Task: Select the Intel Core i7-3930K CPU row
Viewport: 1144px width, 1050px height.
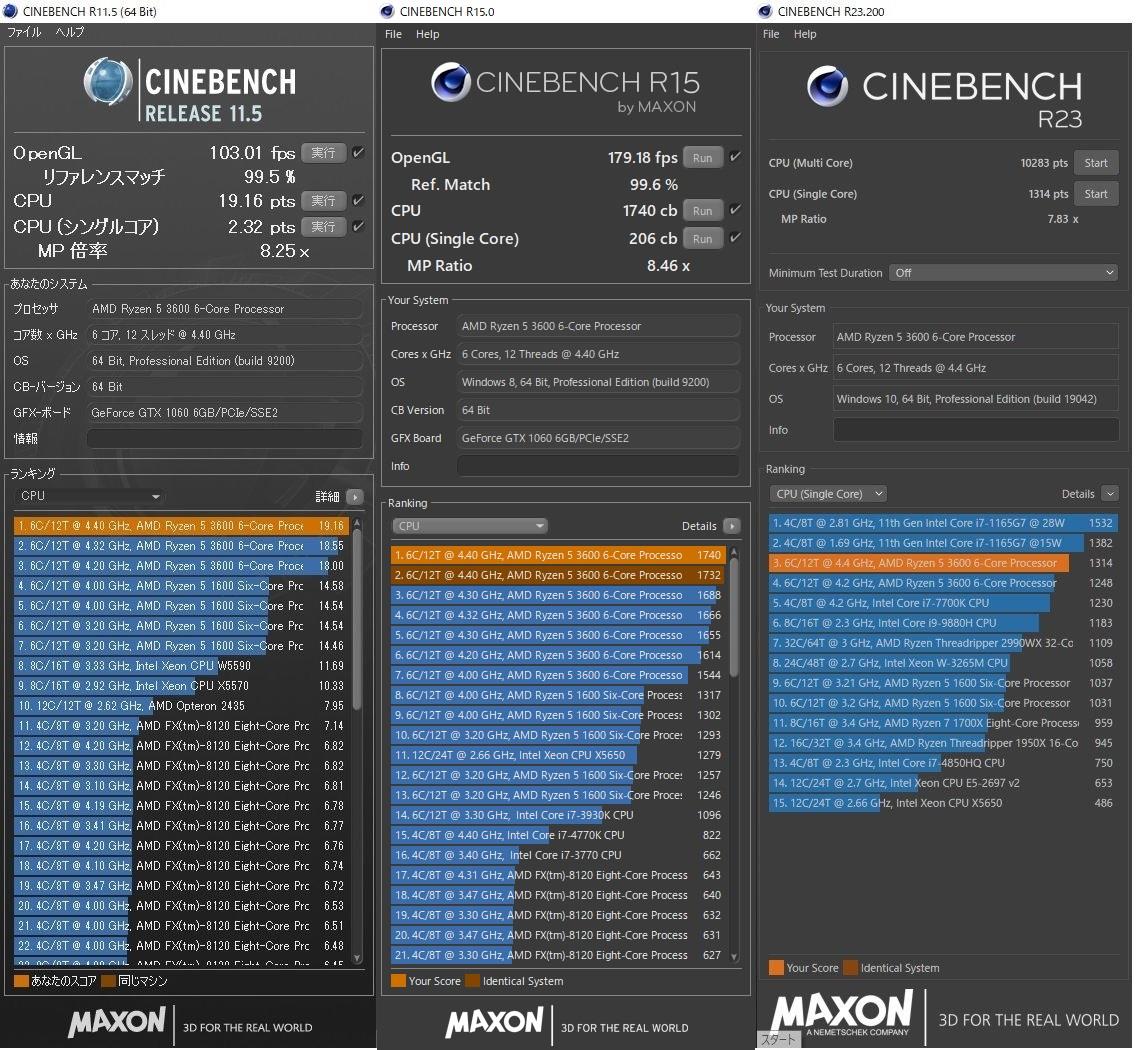Action: point(558,815)
